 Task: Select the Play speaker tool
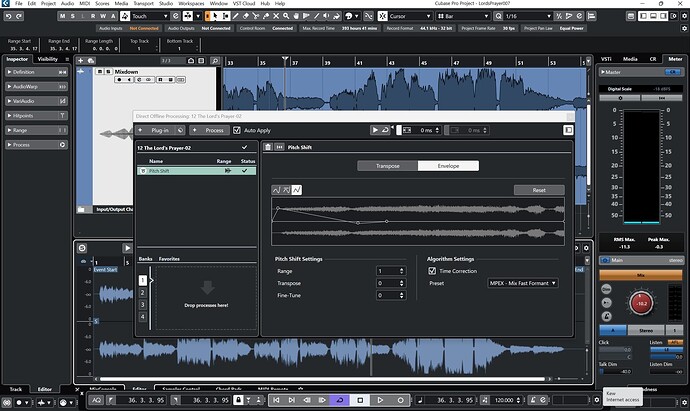pos(327,16)
